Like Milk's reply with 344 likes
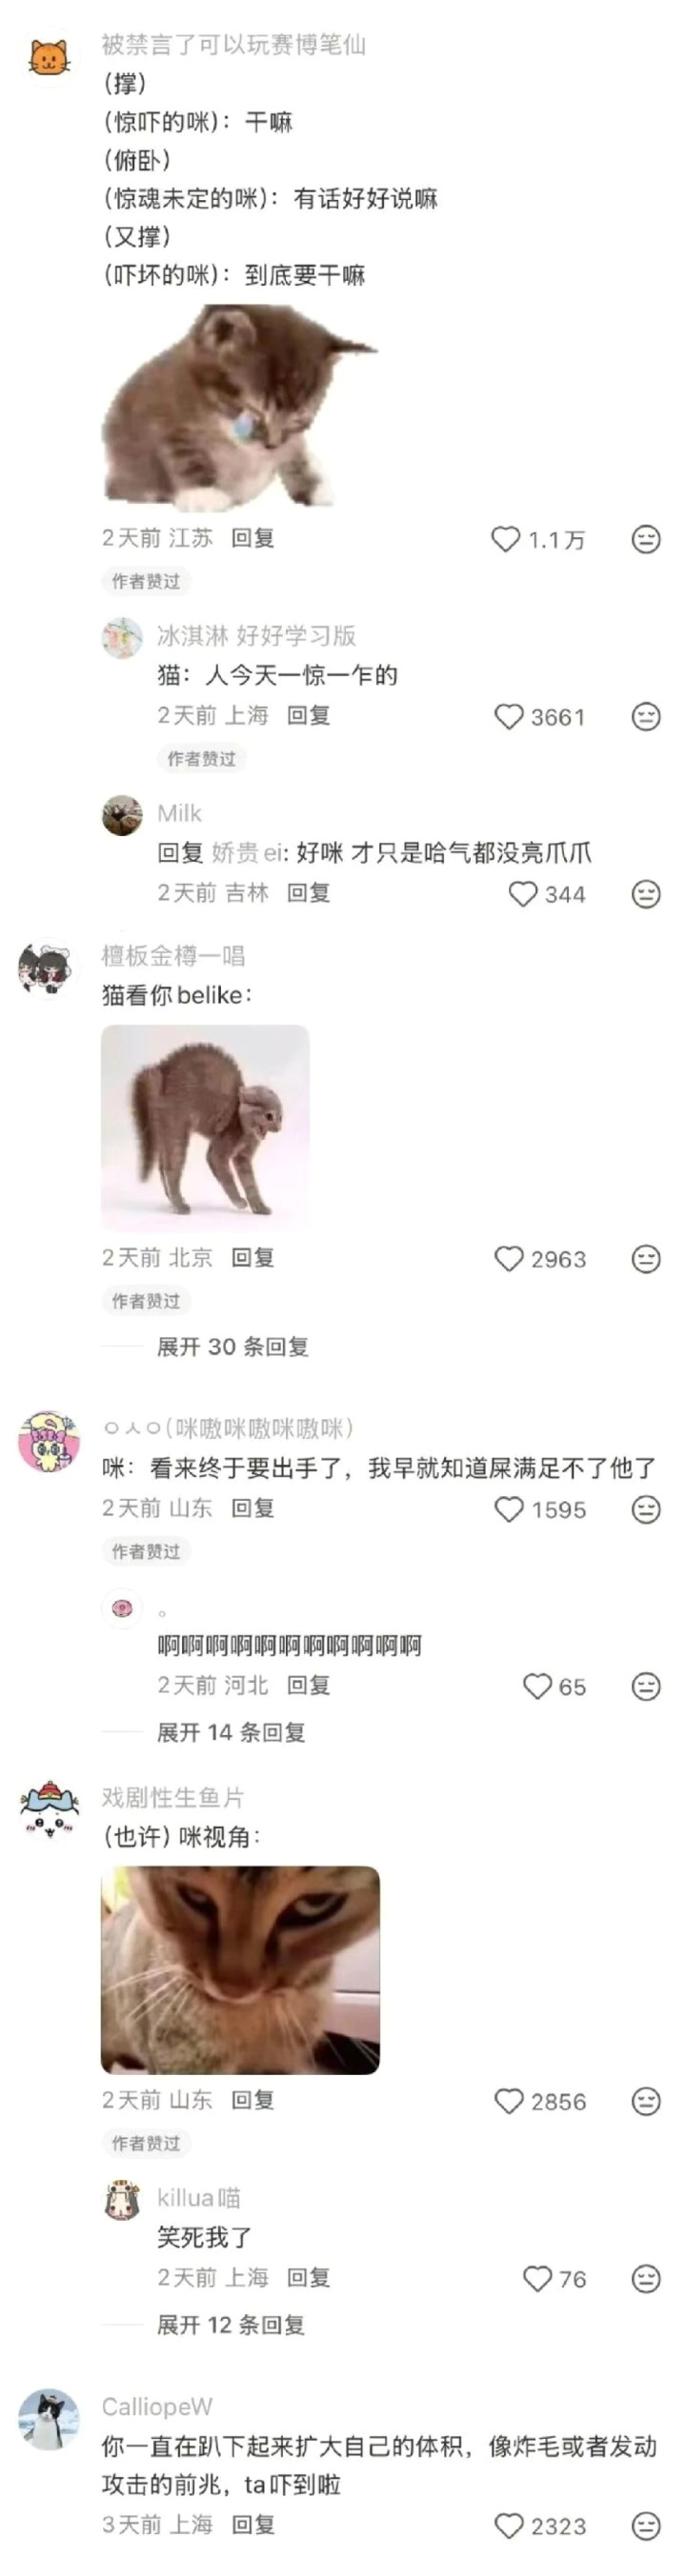Viewport: 686px width, 2576px height. [x=523, y=894]
